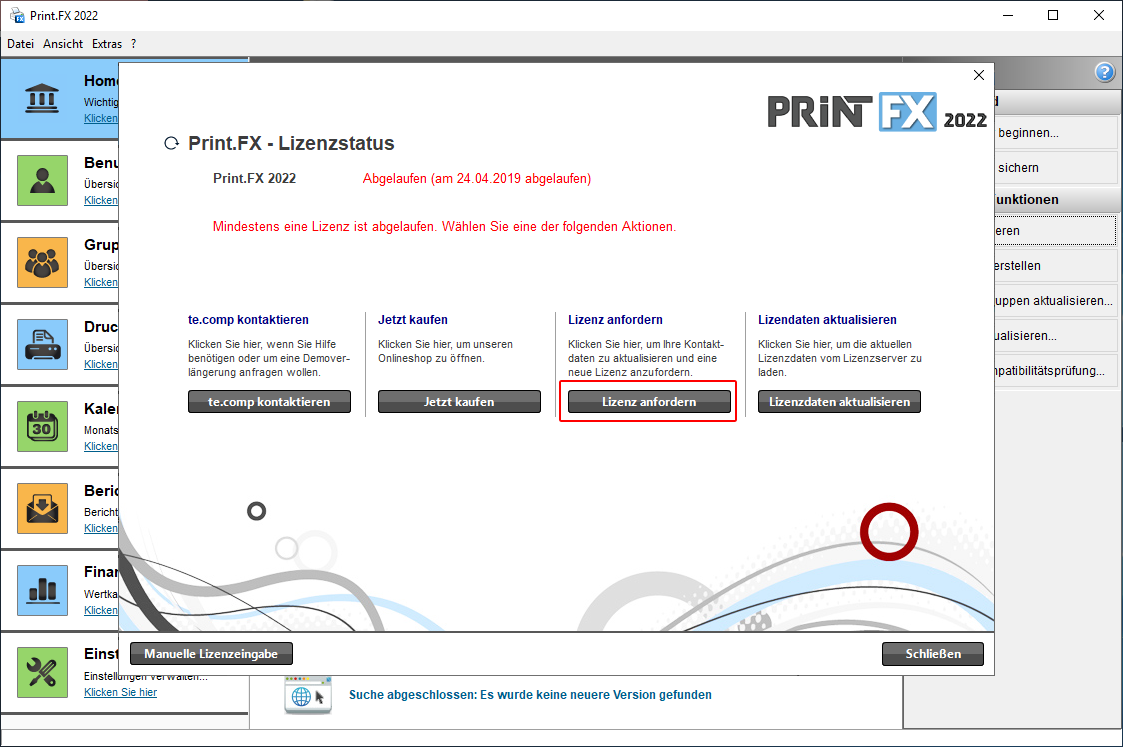Viewport: 1123px width, 747px height.
Task: Click the 'Print.FX - Lizenzstatus' dialog title
Action: [291, 143]
